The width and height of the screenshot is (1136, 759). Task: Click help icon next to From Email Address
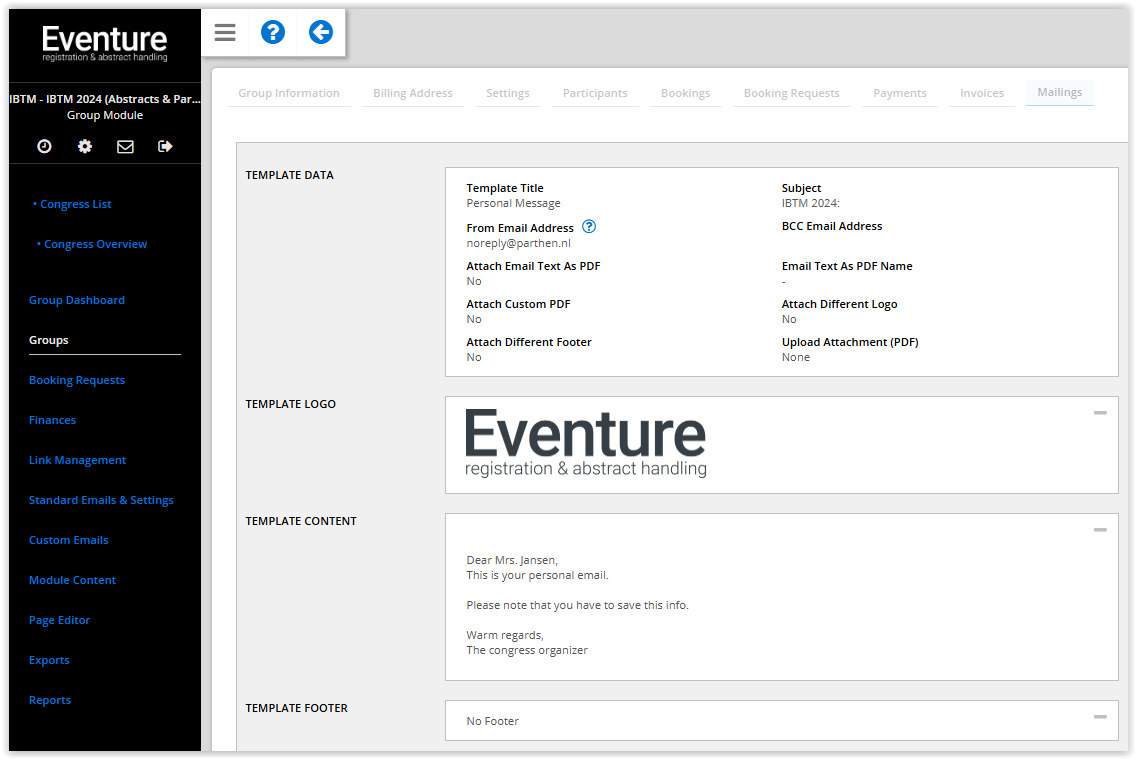[589, 227]
